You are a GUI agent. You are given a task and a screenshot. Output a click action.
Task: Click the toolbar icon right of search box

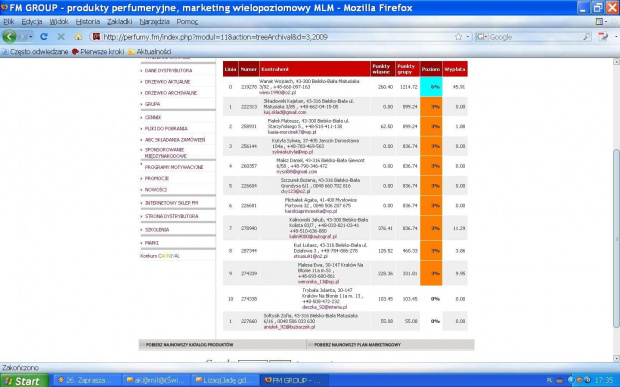point(603,37)
